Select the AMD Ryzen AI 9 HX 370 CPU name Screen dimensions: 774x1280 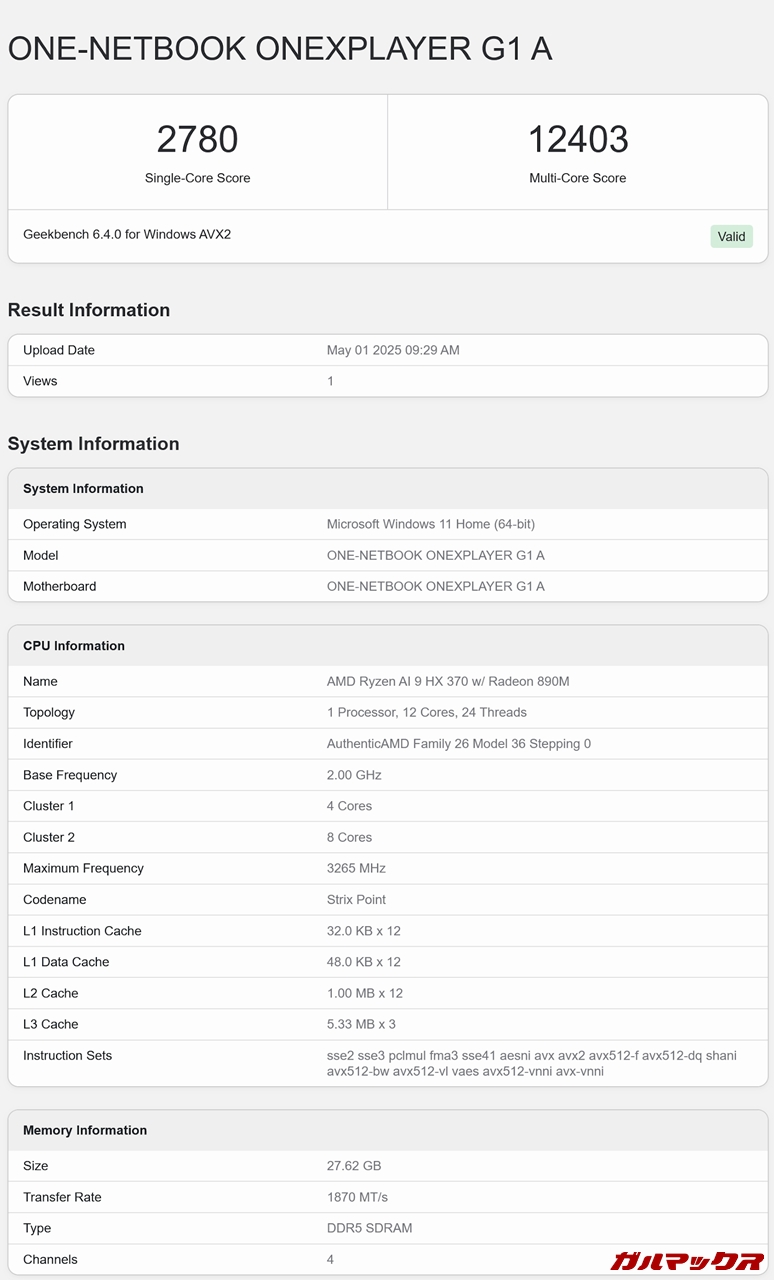click(x=448, y=681)
